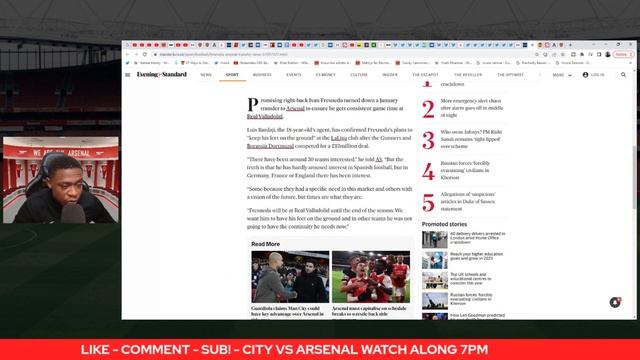Screen dimensions: 640x360
Task: Open most-read story number 3 about Infosys
Action: pyautogui.click(x=471, y=139)
